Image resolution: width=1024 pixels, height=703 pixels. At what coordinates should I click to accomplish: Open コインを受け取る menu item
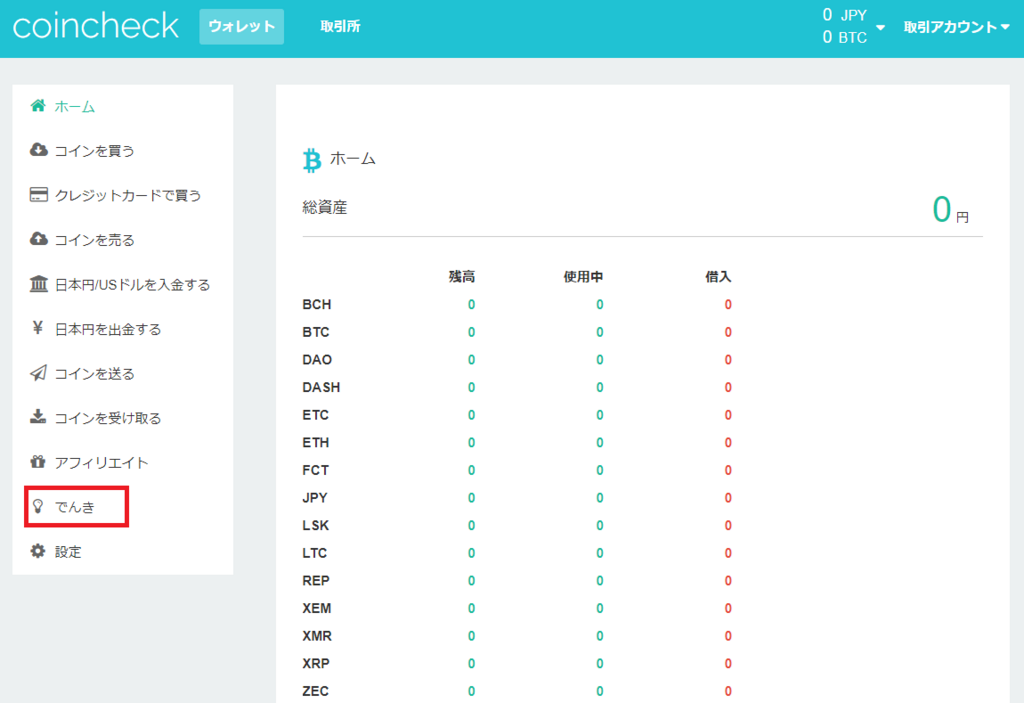coord(107,418)
